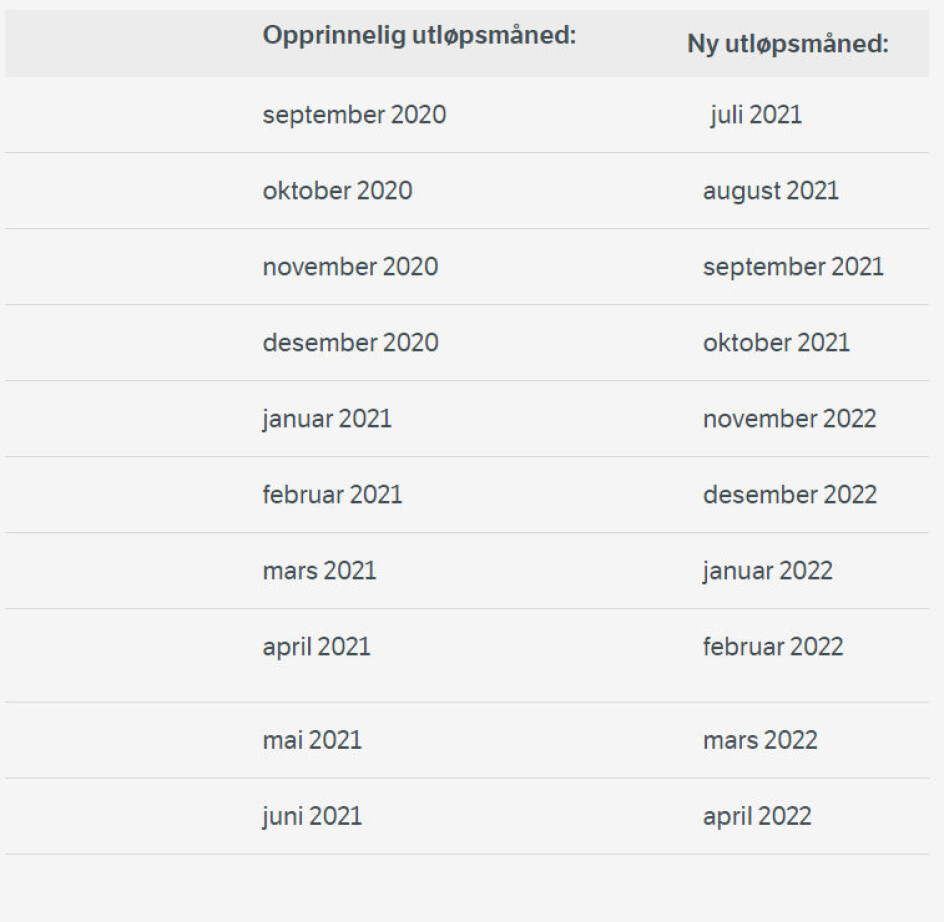The image size is (944, 922).
Task: Select the 'april 2021' cell
Action: (316, 647)
